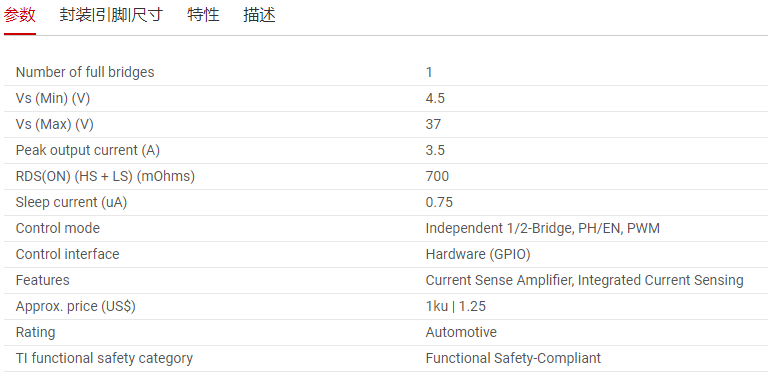Open the 描述 tab
The image size is (768, 378).
point(259,15)
